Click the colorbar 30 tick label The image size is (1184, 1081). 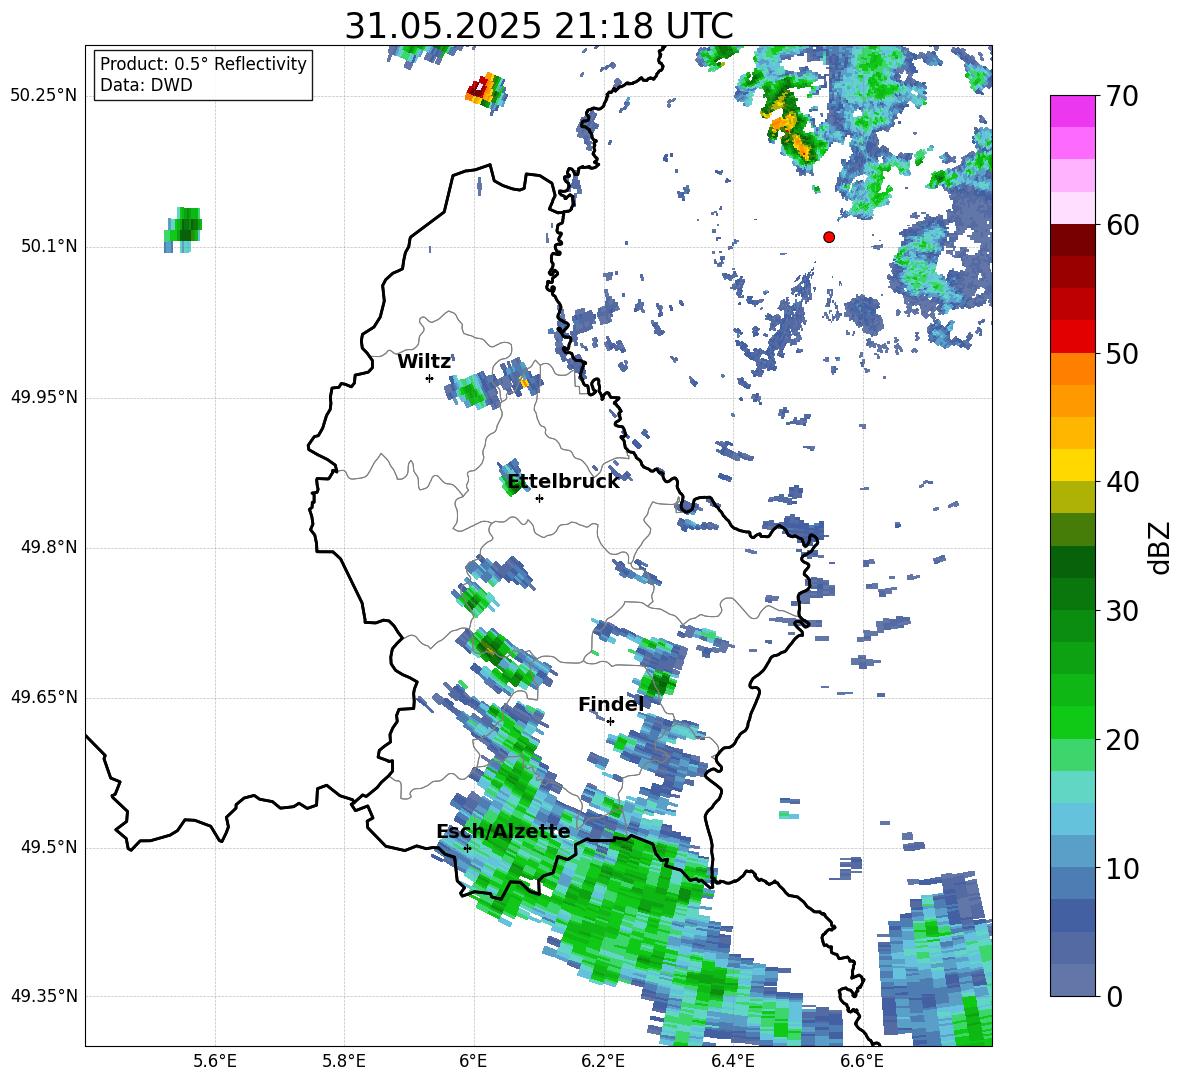(x=1122, y=611)
